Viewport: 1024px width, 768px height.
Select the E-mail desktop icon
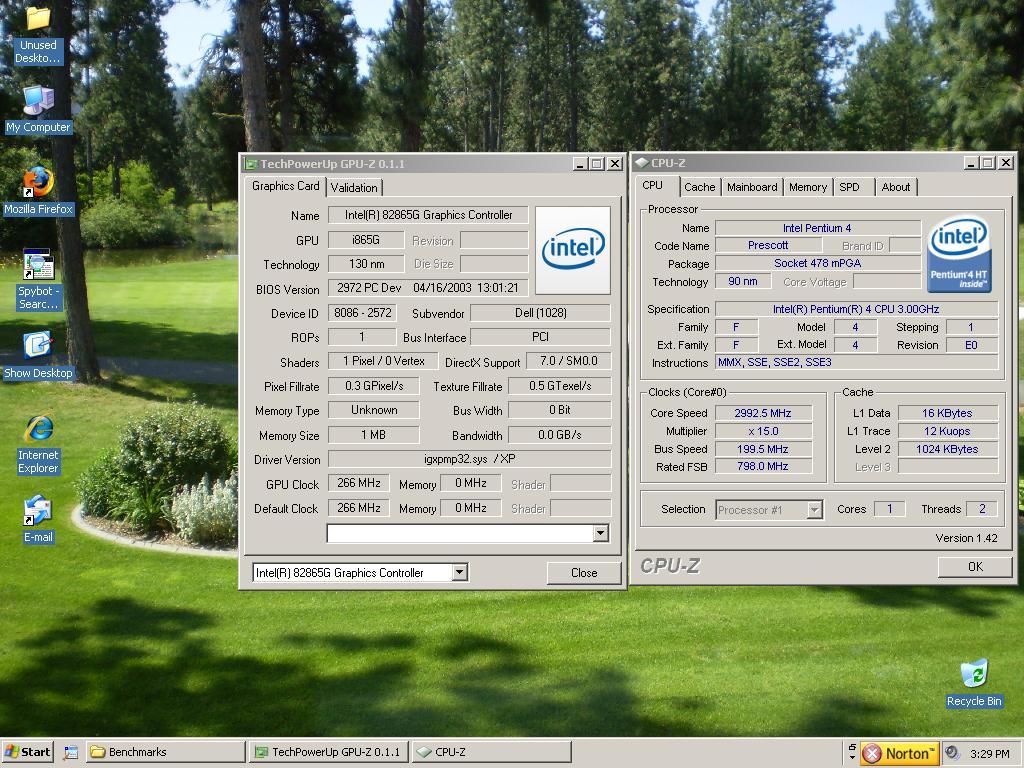[x=38, y=511]
